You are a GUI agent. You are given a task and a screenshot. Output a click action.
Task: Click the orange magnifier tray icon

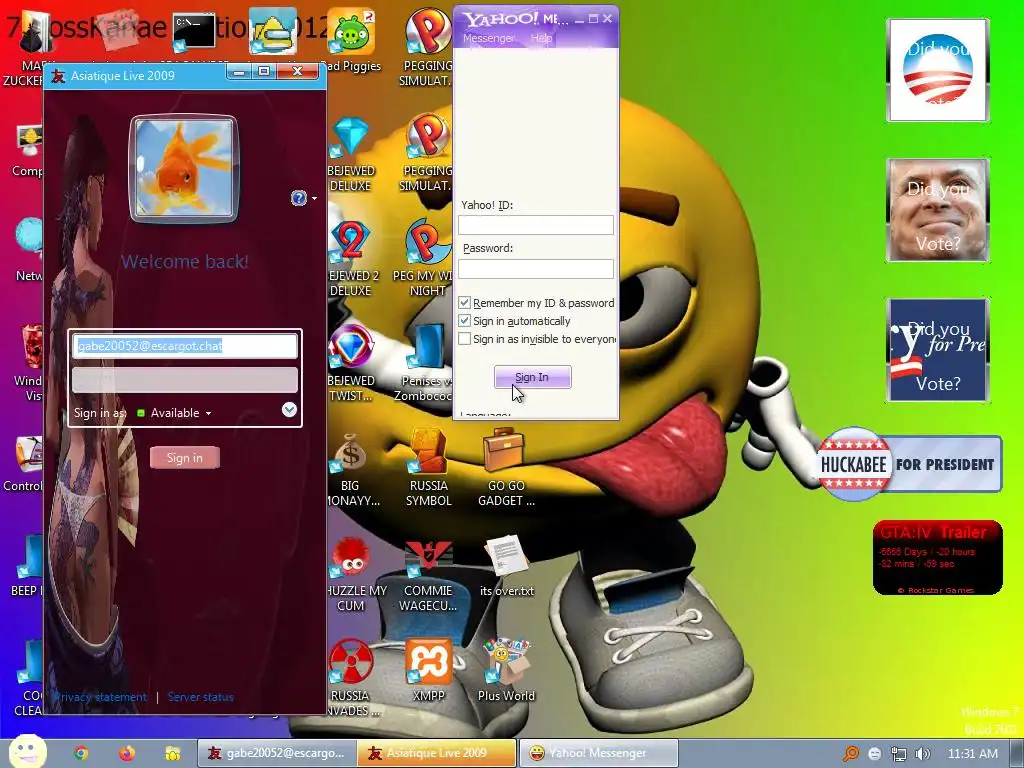tap(851, 754)
